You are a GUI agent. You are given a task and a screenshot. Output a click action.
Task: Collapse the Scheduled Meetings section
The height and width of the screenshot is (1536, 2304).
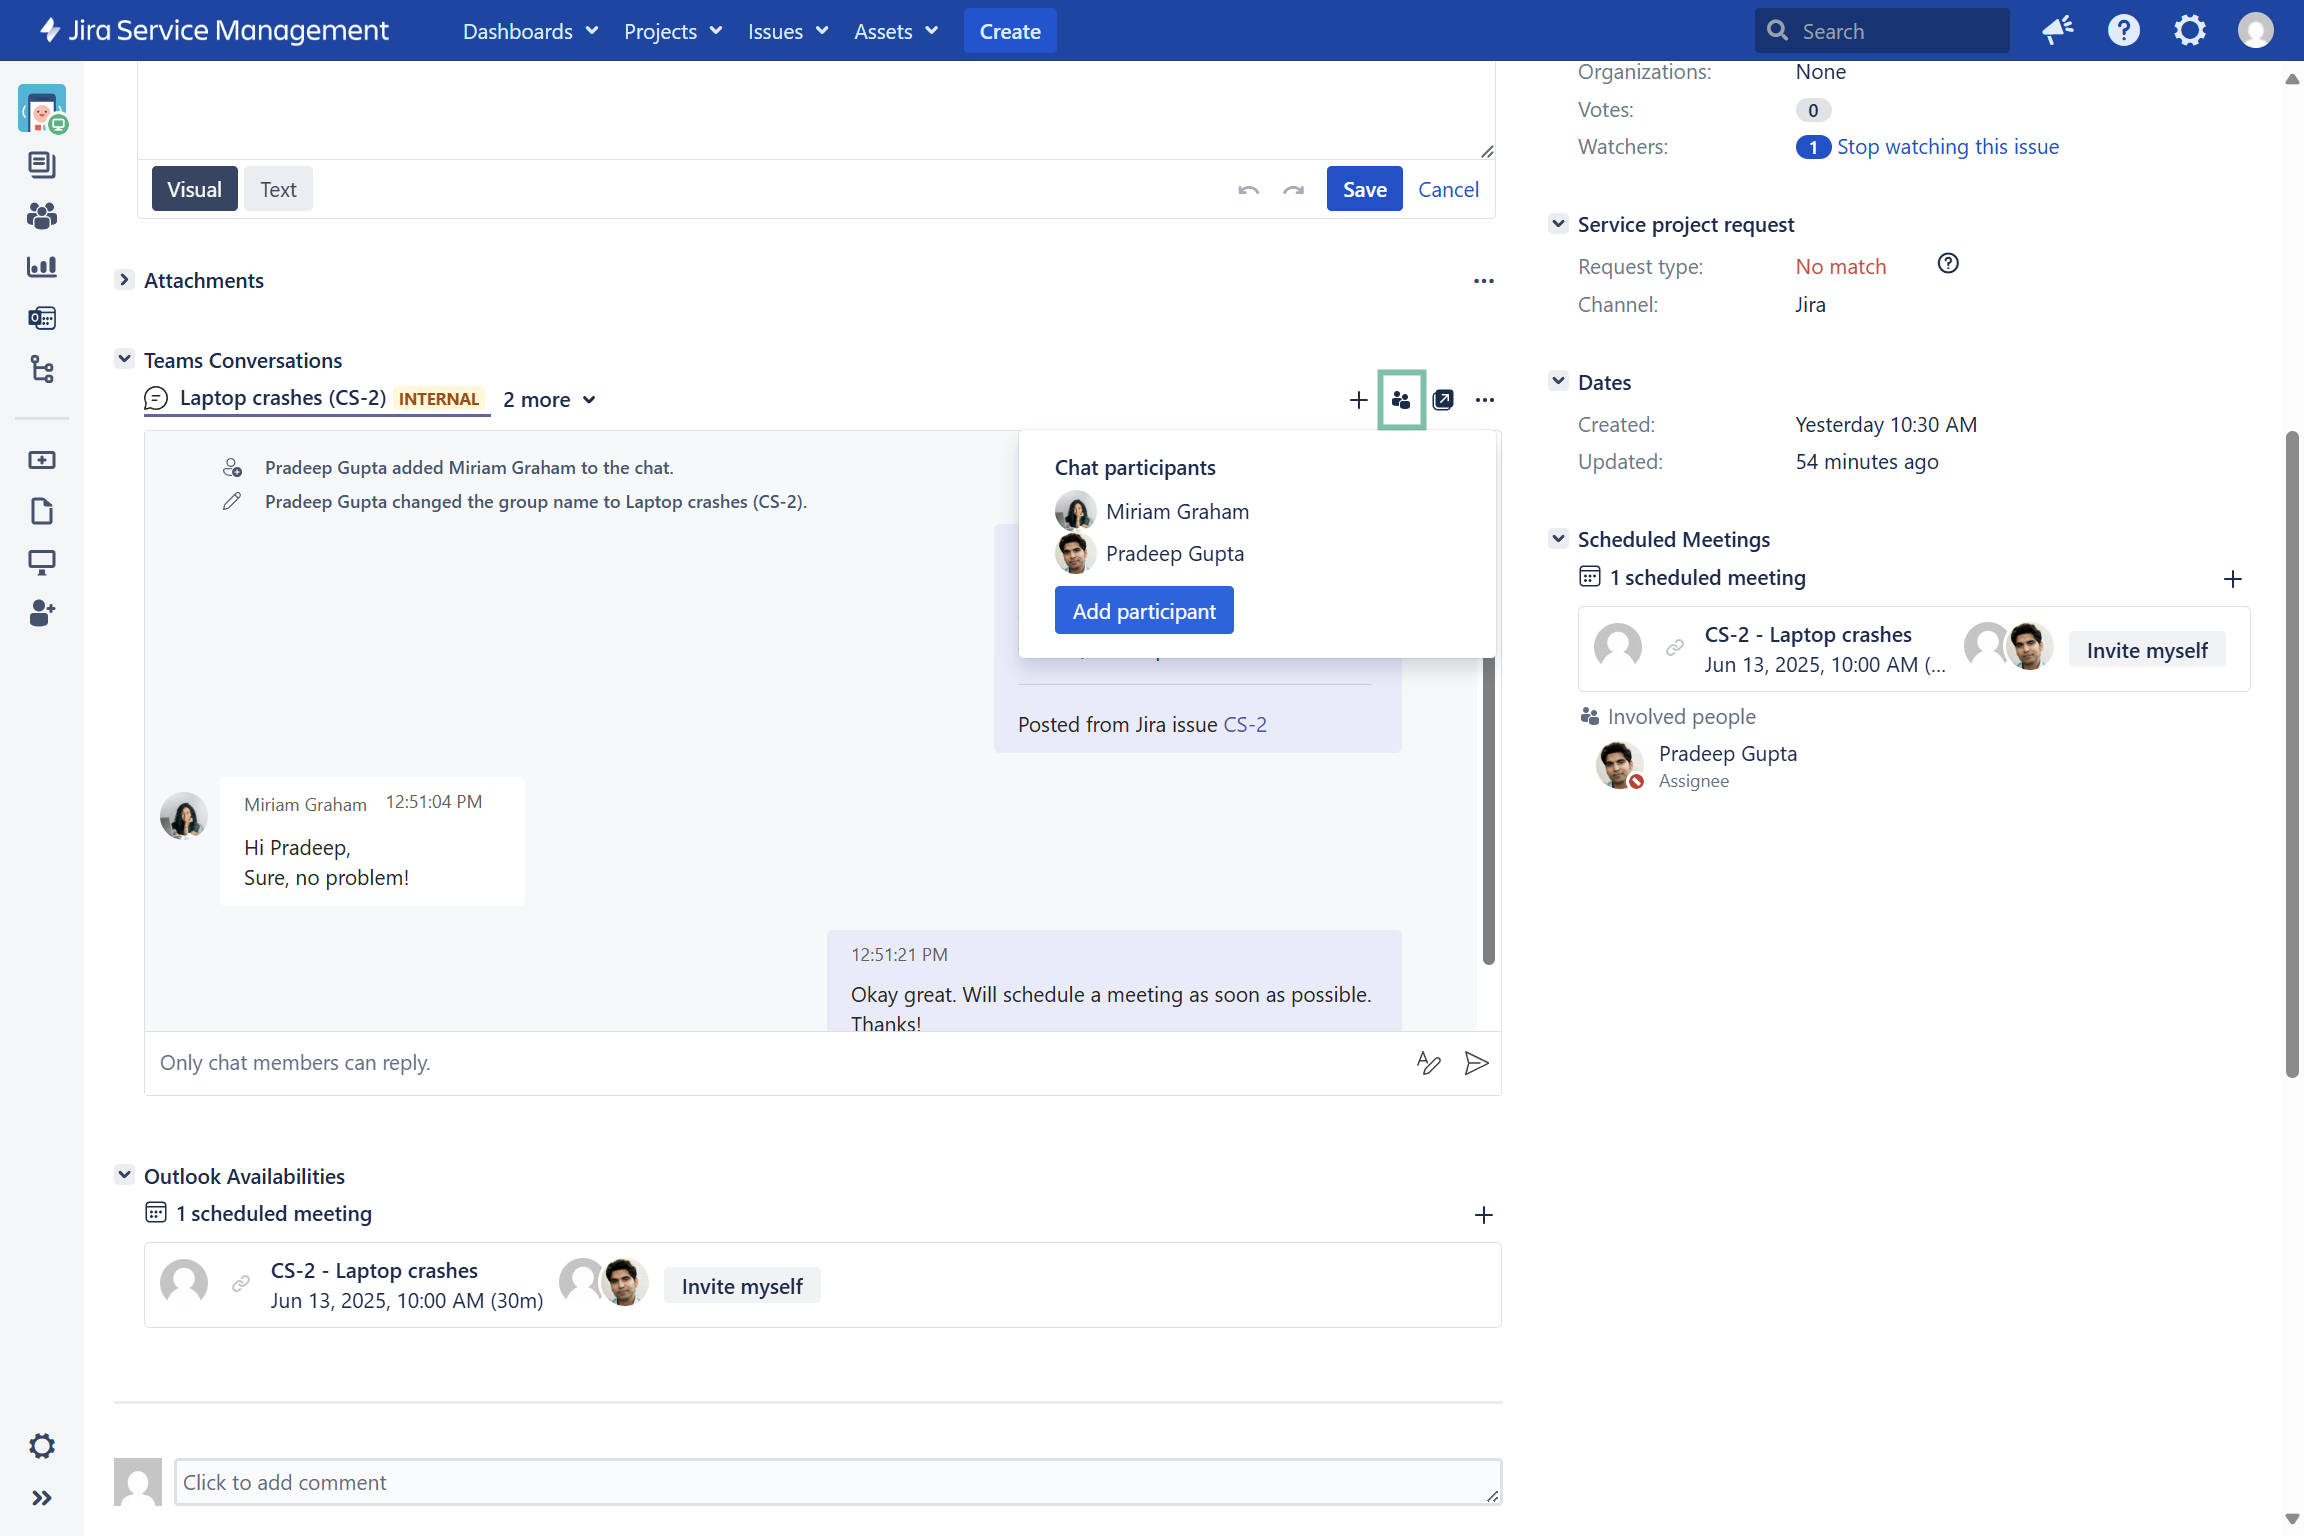coord(1558,539)
